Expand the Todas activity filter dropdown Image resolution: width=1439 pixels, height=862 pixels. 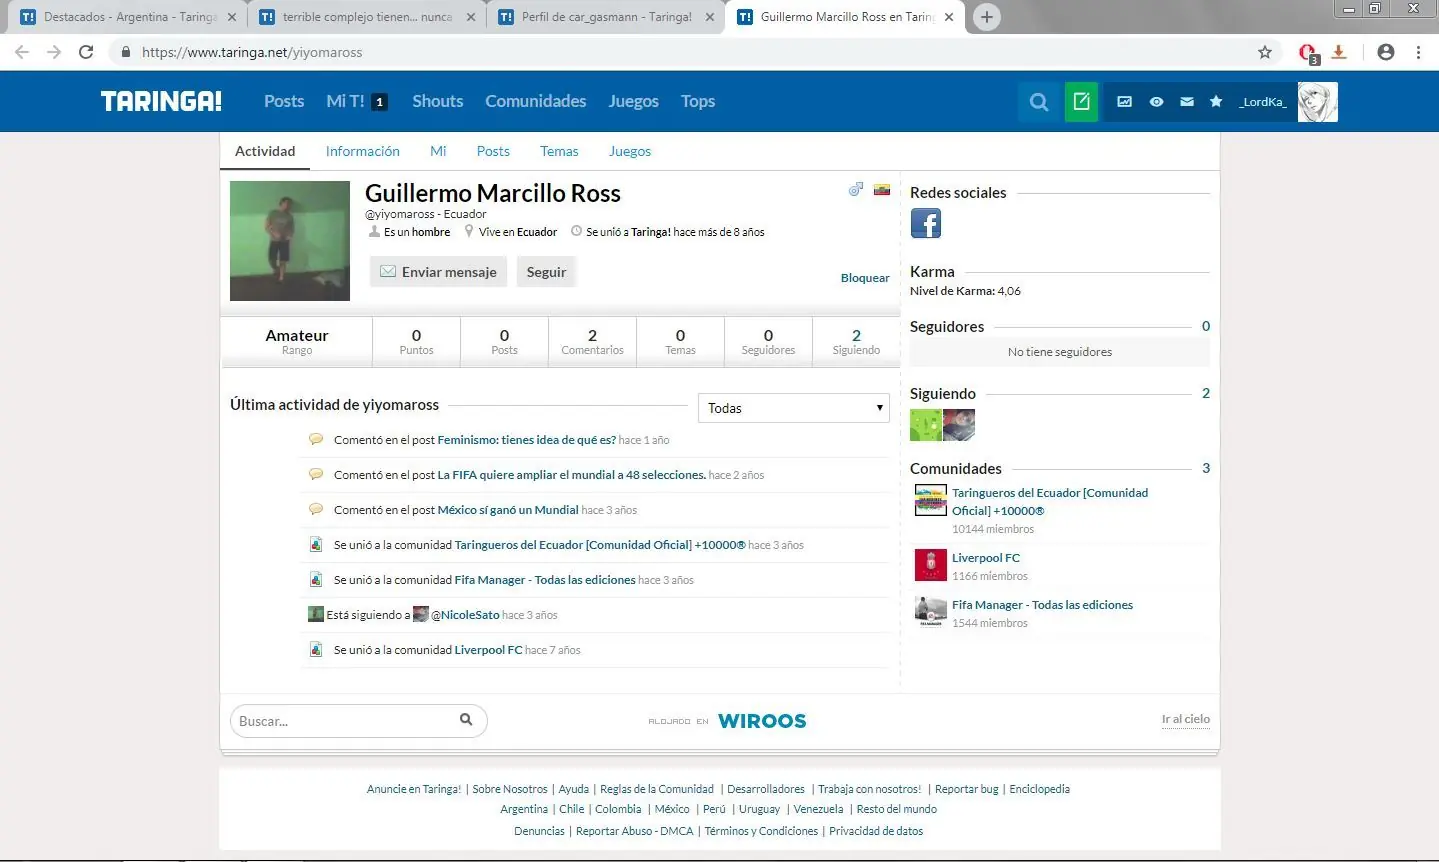tap(793, 408)
